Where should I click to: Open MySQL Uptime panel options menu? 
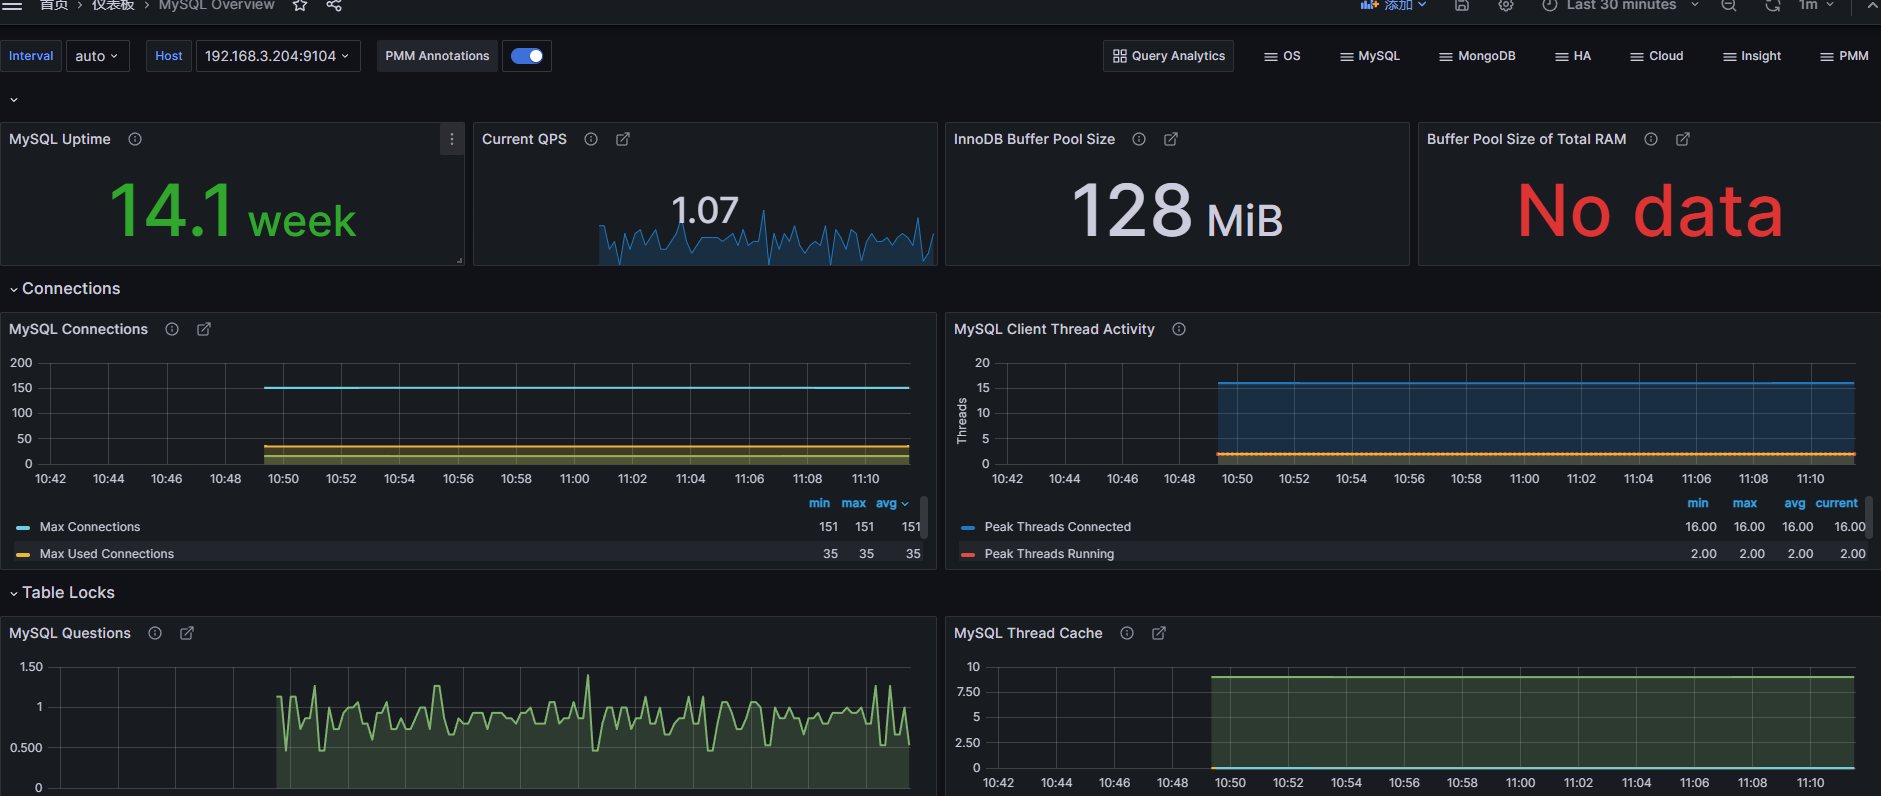coord(452,139)
